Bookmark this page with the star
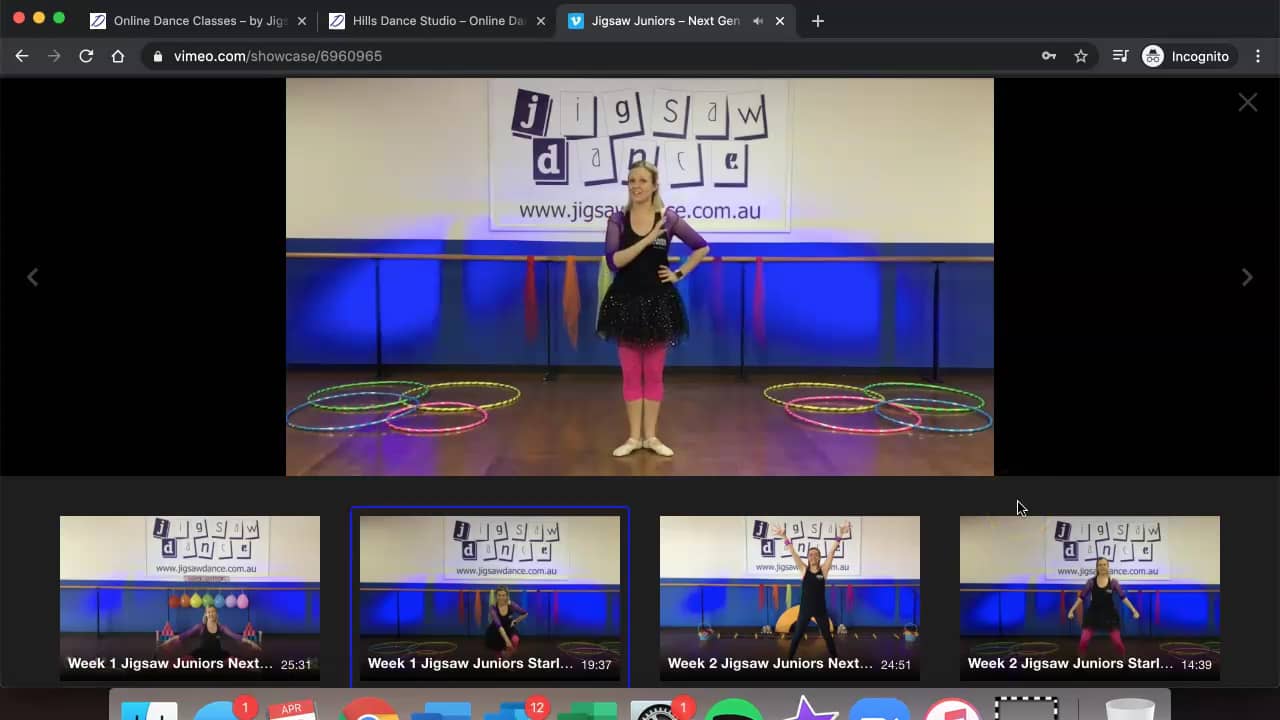Image resolution: width=1280 pixels, height=720 pixels. point(1081,56)
